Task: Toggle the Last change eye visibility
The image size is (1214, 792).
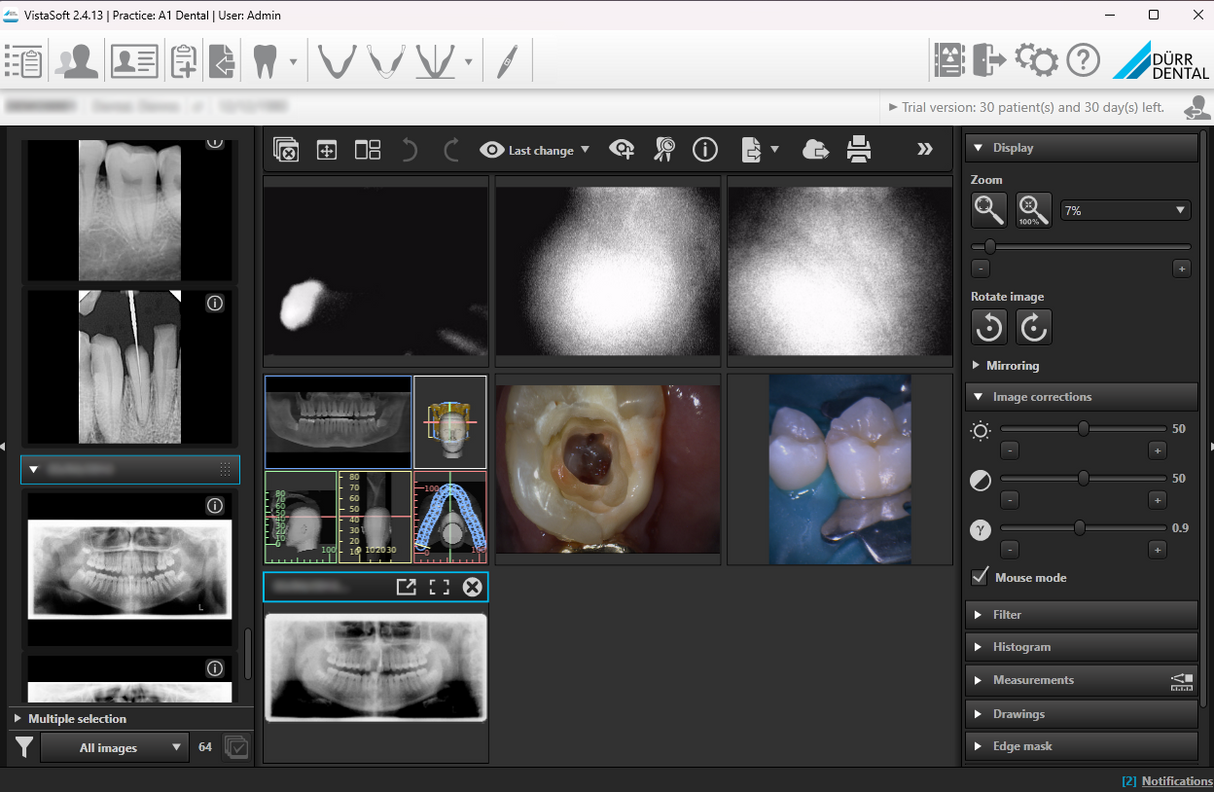Action: [491, 150]
